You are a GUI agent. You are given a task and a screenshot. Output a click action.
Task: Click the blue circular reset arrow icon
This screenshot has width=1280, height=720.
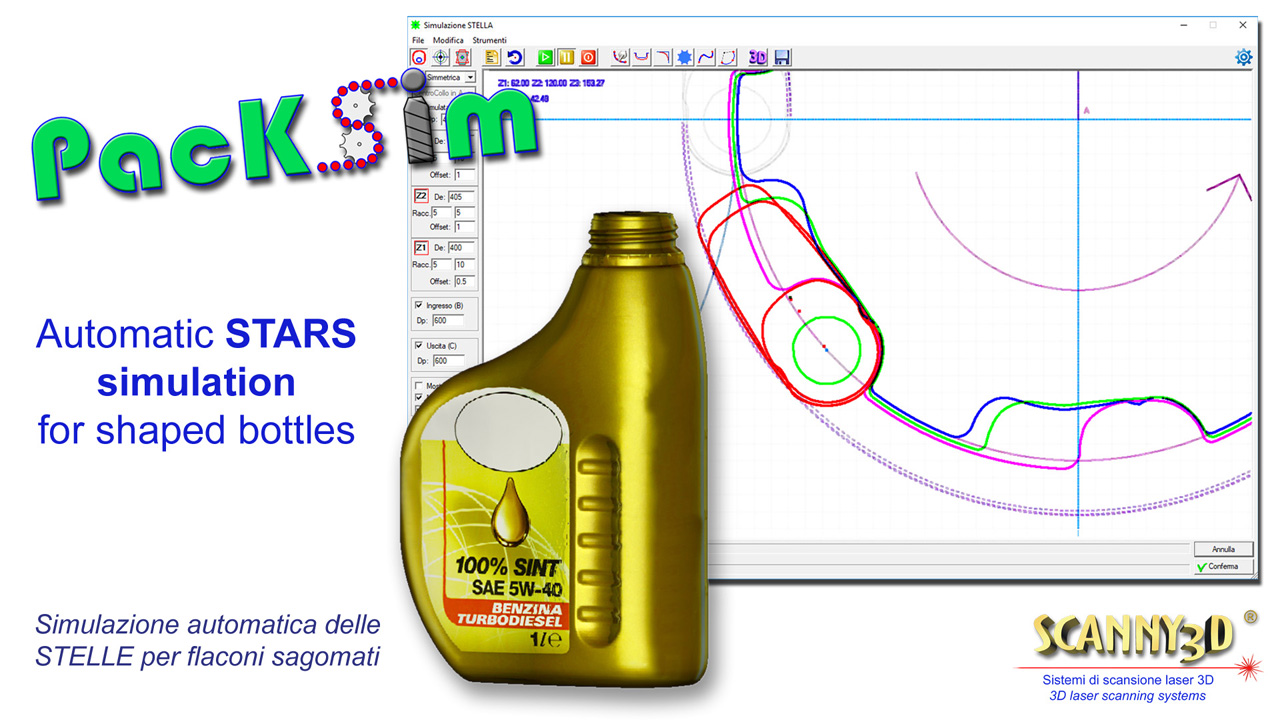point(515,58)
